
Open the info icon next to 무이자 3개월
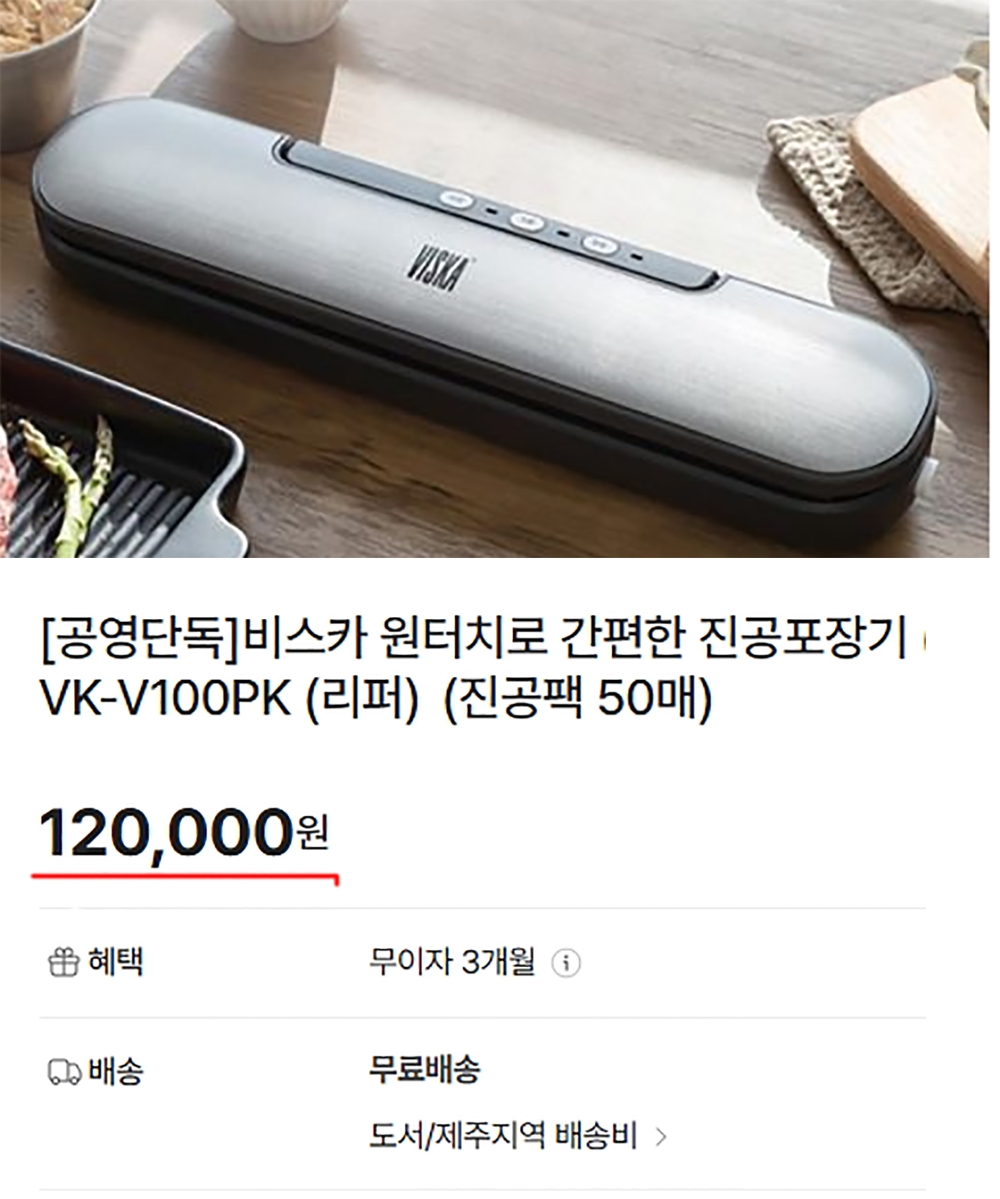pos(566,963)
